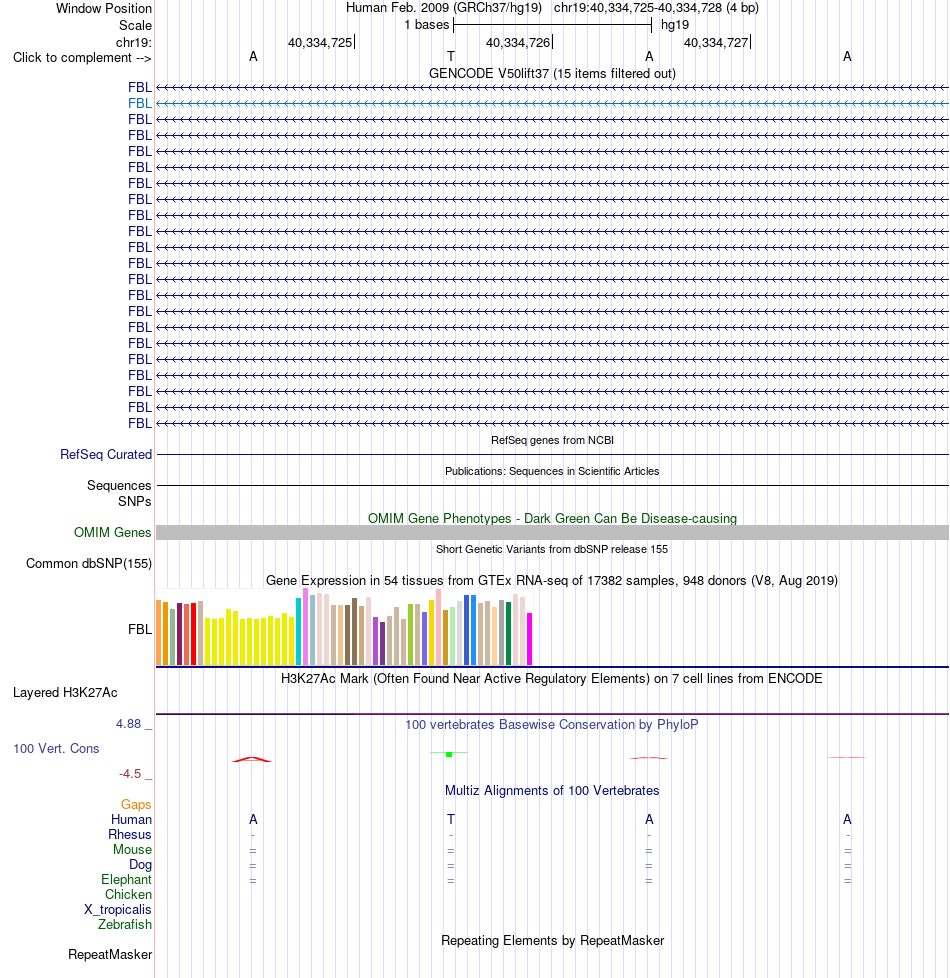Open the GTEx Gene Expression track title

pos(552,581)
